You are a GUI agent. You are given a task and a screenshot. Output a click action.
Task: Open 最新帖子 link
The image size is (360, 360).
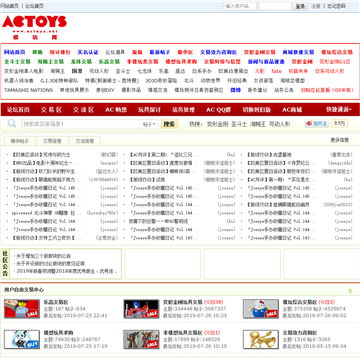[x=160, y=52]
